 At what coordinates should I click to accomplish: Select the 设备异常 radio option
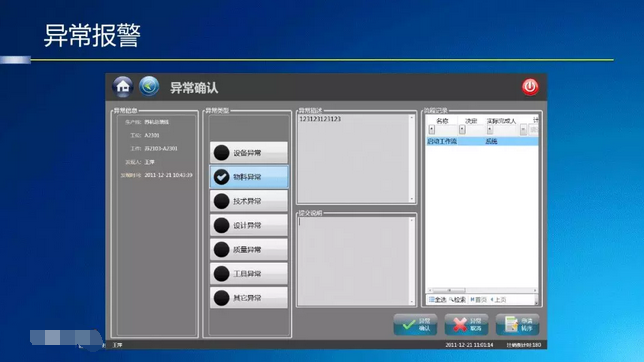pos(249,153)
